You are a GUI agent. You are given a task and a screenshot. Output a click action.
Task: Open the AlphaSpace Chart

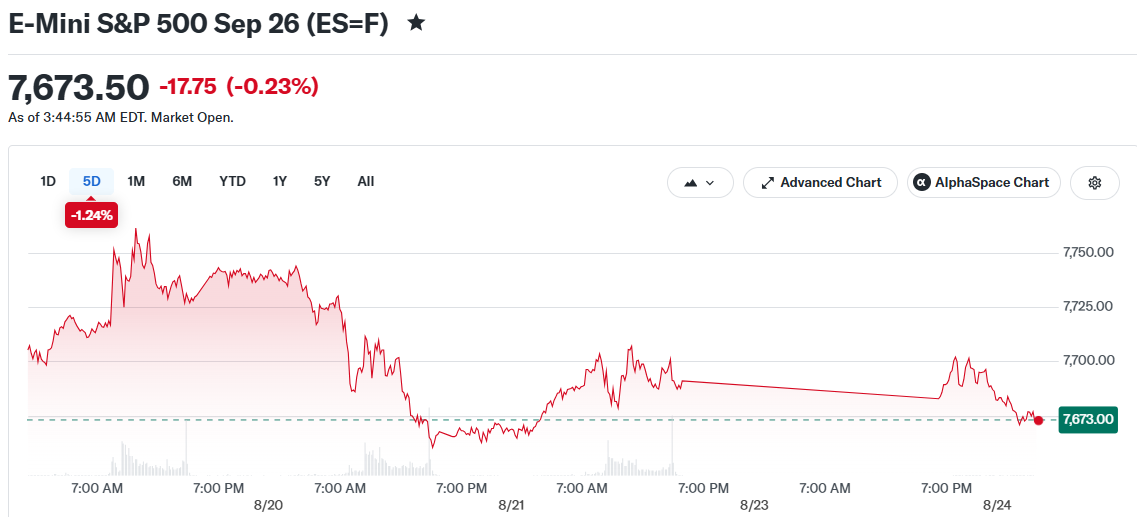pos(984,183)
